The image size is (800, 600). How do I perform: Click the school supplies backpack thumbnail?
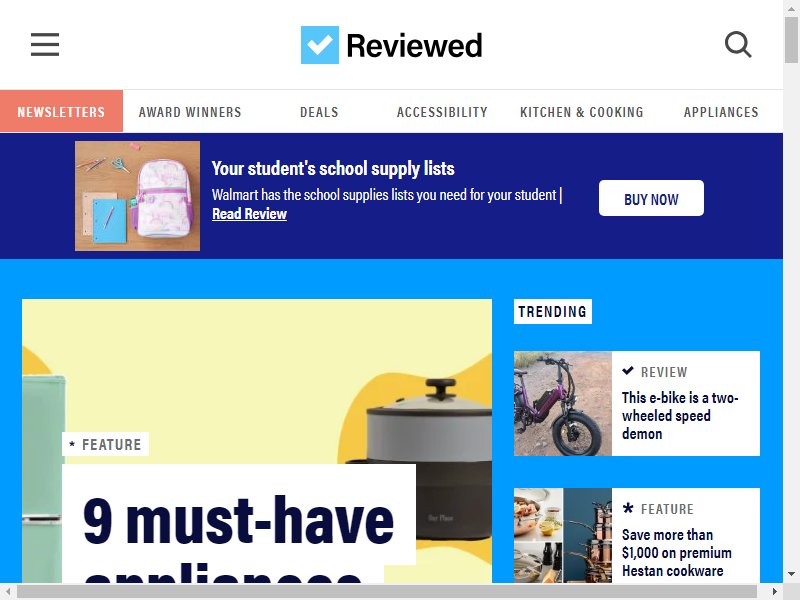[x=137, y=196]
